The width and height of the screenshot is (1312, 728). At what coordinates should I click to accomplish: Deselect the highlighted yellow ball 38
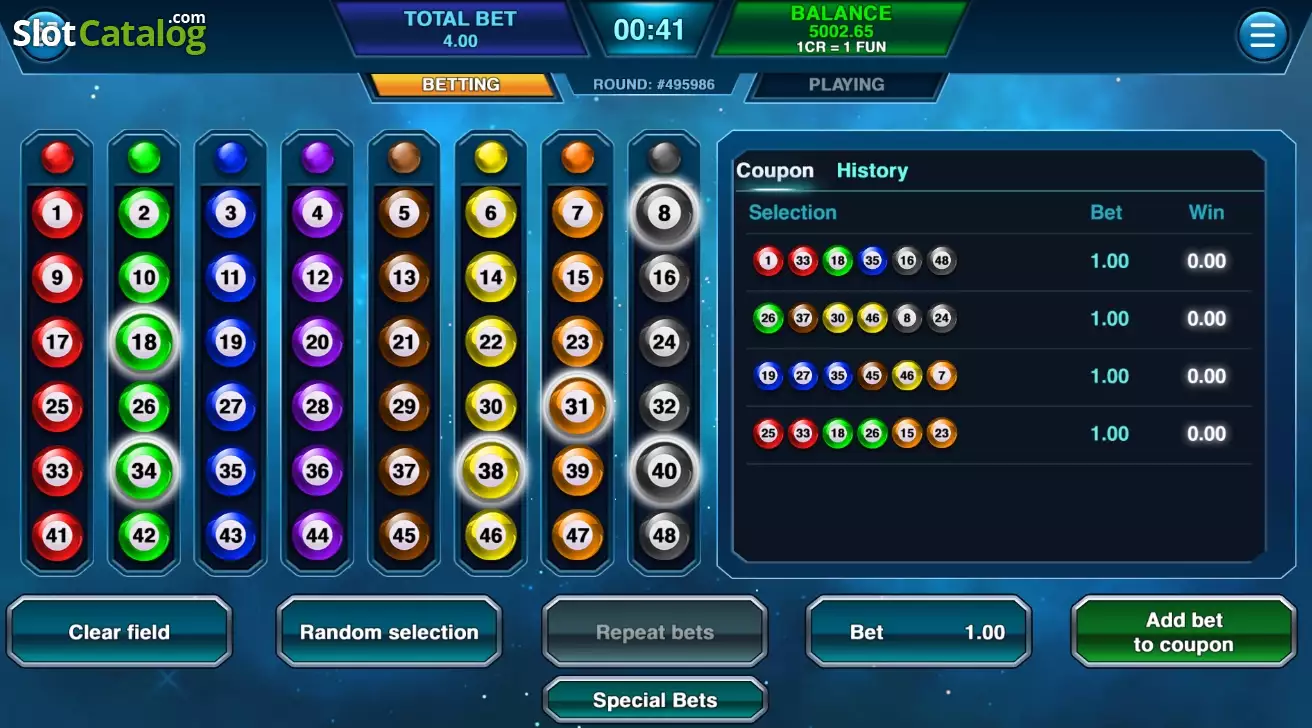490,471
